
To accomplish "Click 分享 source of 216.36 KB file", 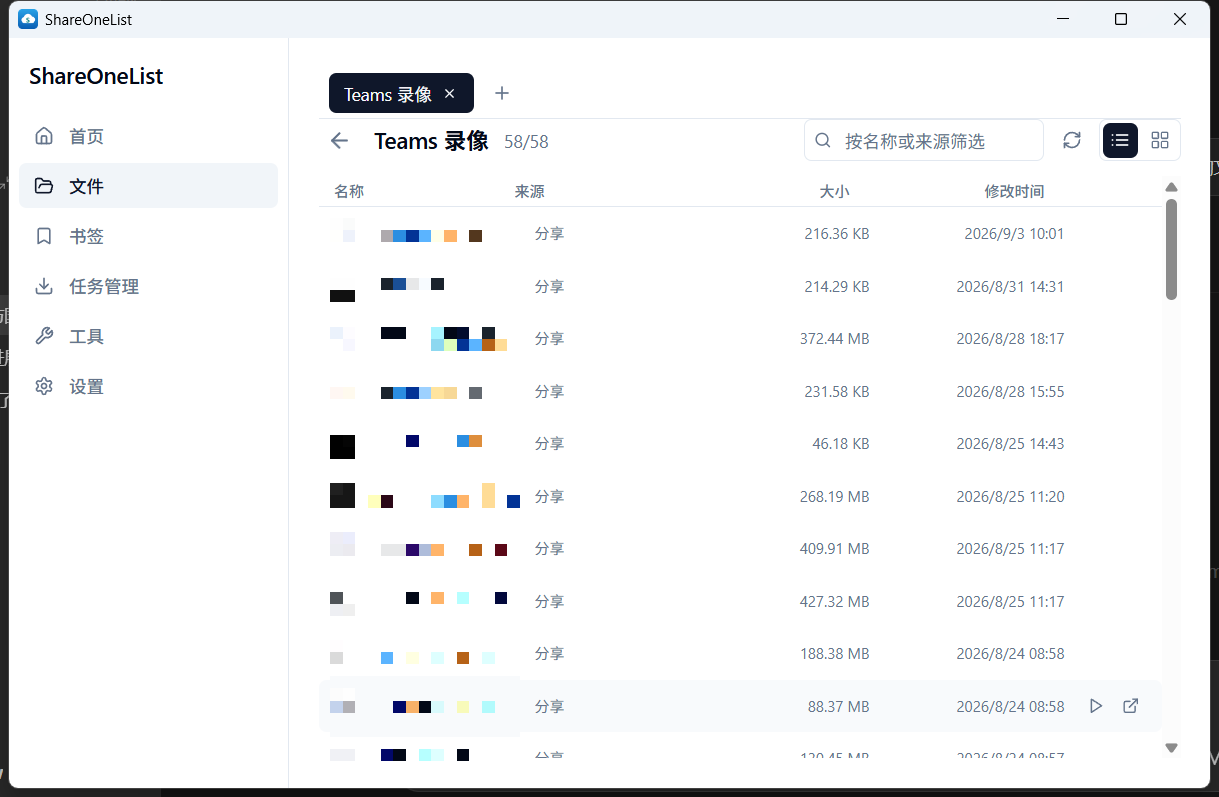I will [x=549, y=234].
